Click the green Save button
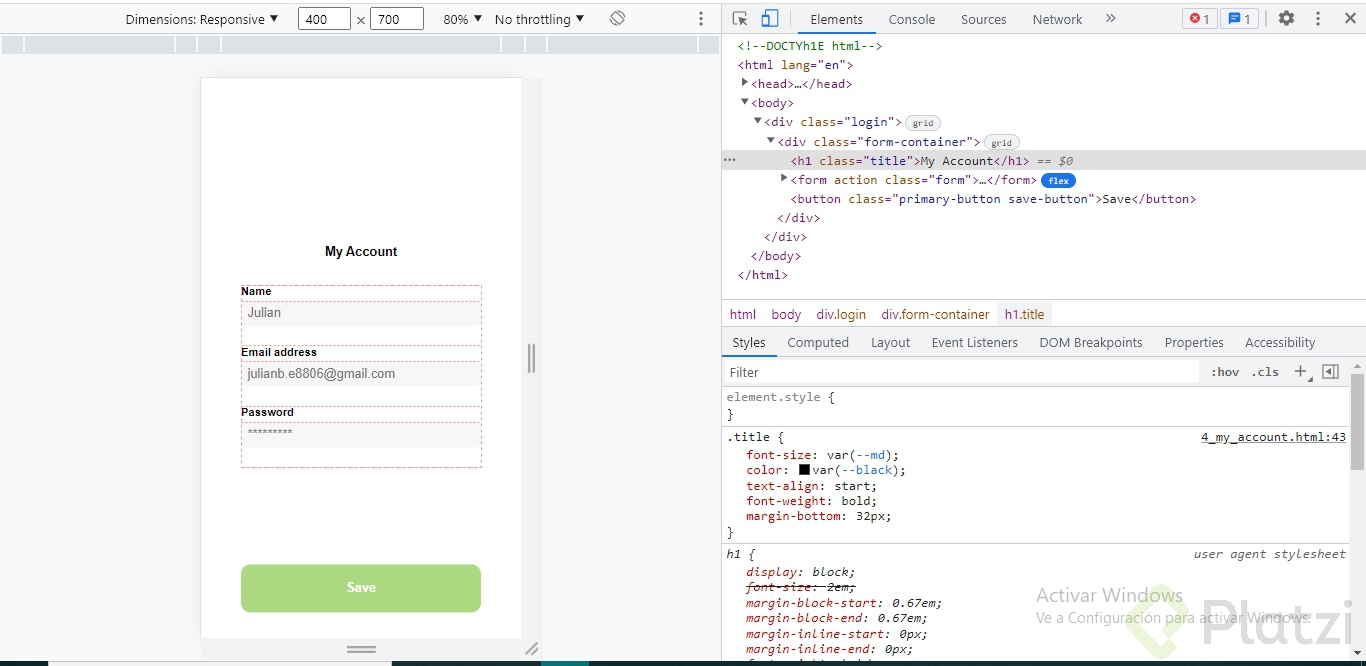Viewport: 1366px width, 666px height. (x=361, y=588)
